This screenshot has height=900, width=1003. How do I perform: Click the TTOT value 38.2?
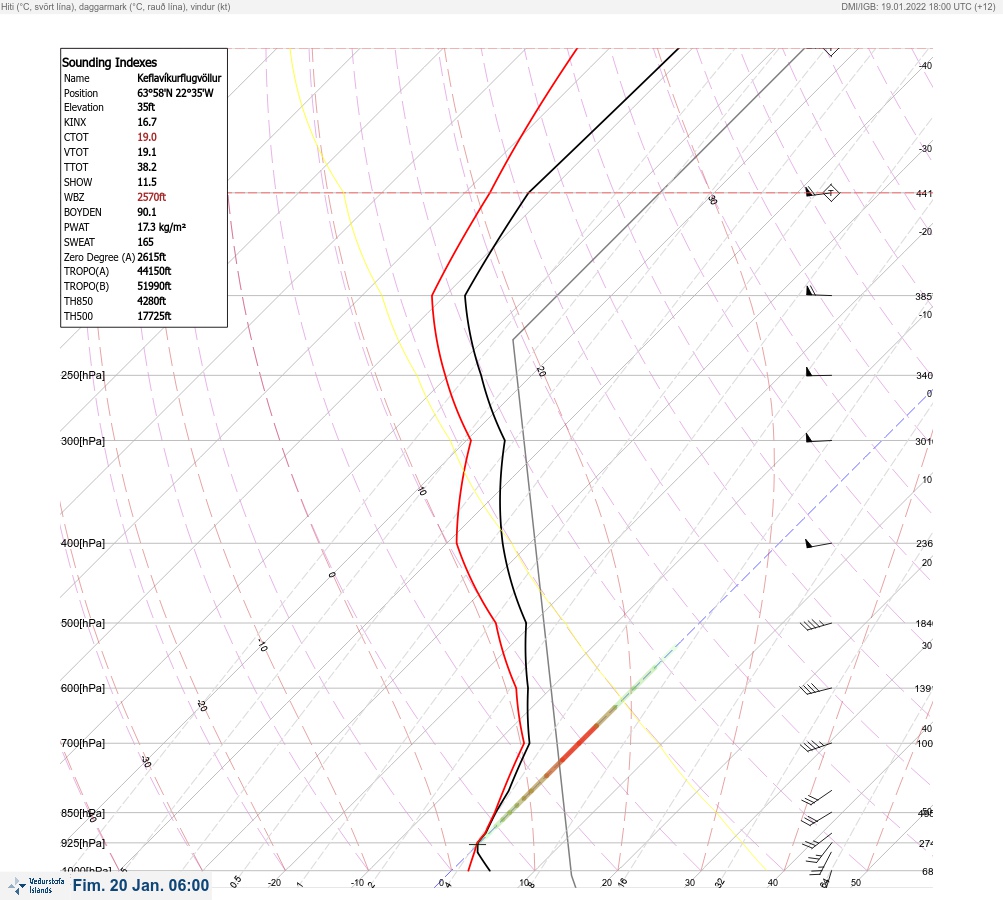[146, 167]
